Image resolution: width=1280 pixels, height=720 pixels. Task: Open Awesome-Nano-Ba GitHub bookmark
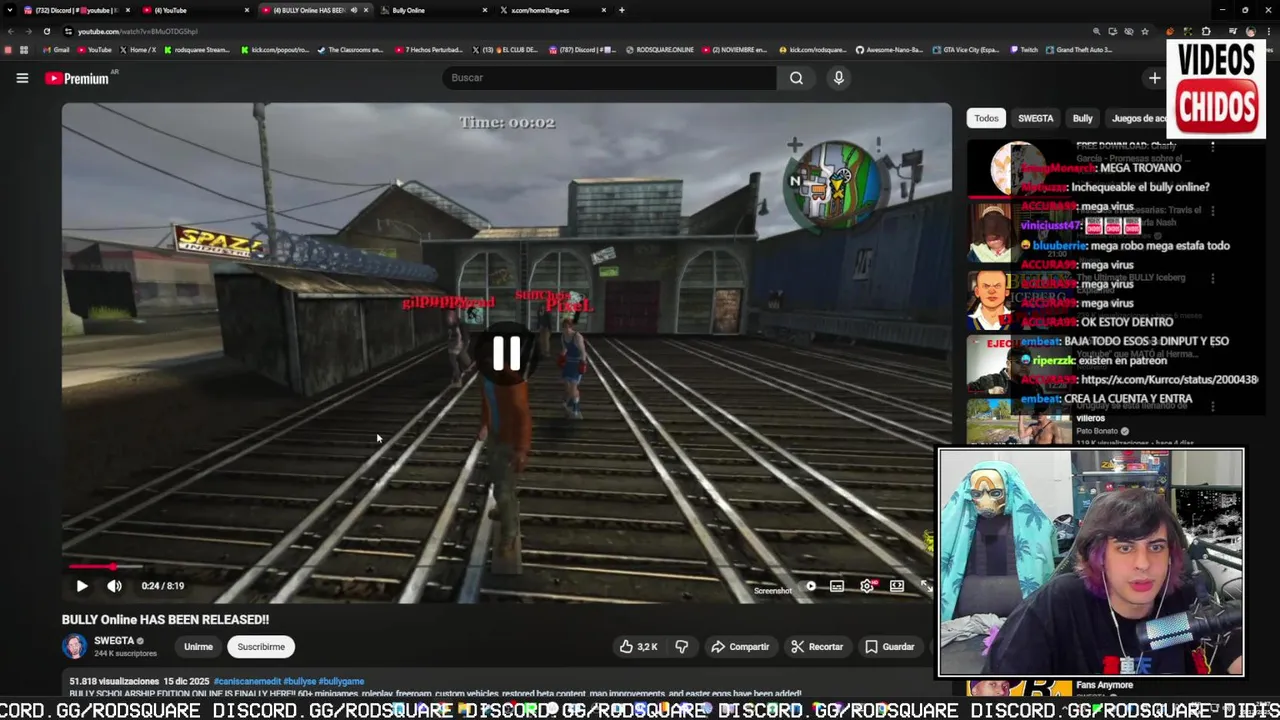coord(888,50)
